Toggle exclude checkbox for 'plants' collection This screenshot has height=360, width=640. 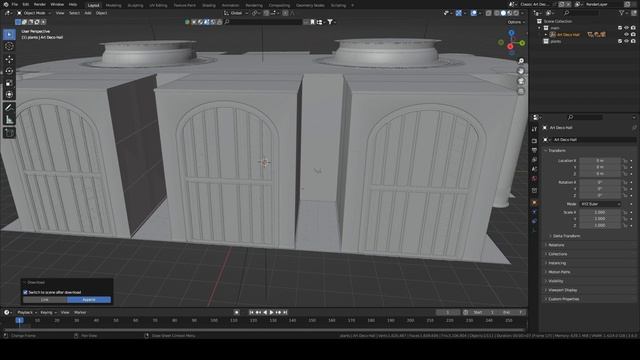620,41
